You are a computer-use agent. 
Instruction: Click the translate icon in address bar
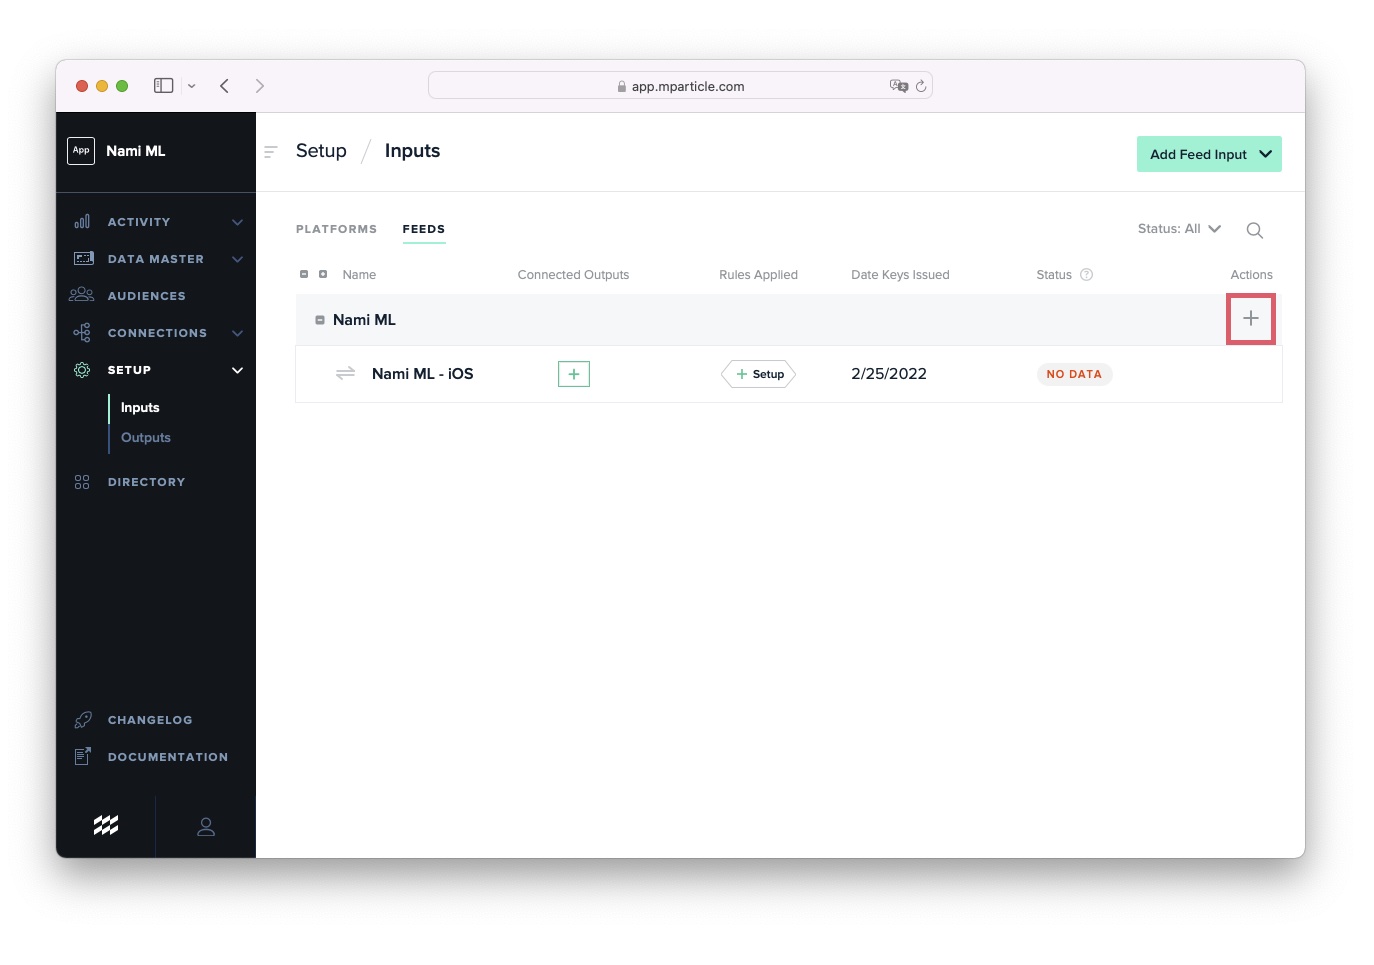coord(899,86)
